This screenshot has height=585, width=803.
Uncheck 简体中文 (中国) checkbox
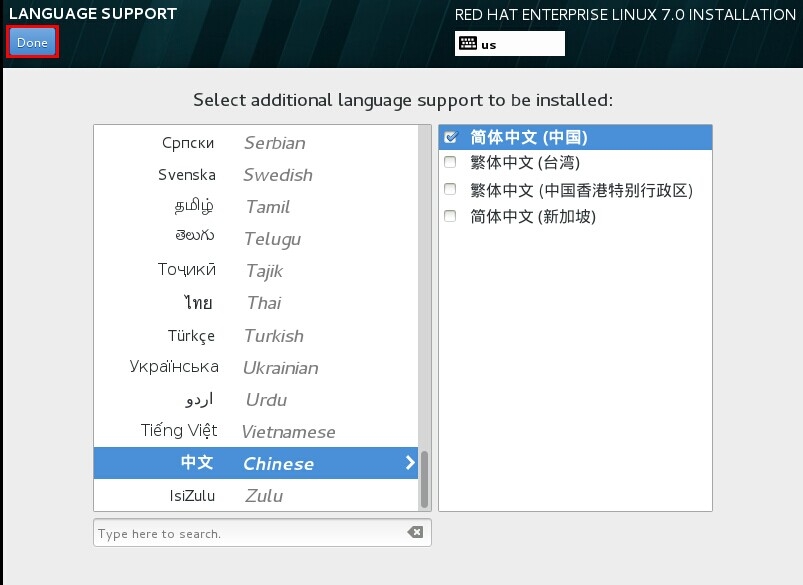[x=451, y=137]
